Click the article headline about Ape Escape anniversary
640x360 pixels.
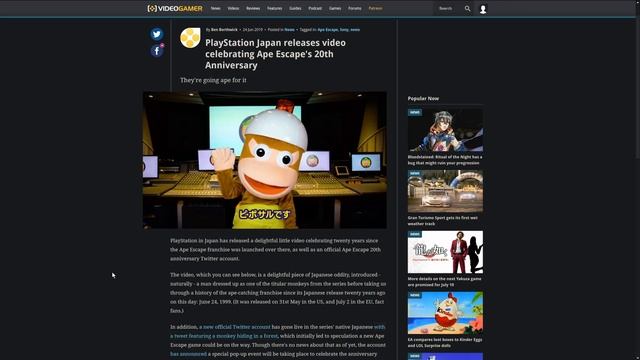pyautogui.click(x=276, y=54)
